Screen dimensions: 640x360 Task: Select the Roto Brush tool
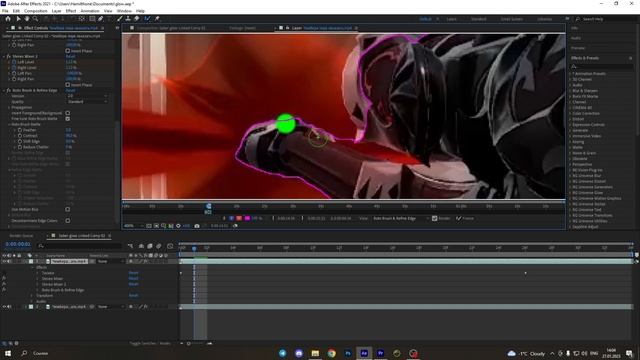pyautogui.click(x=147, y=19)
